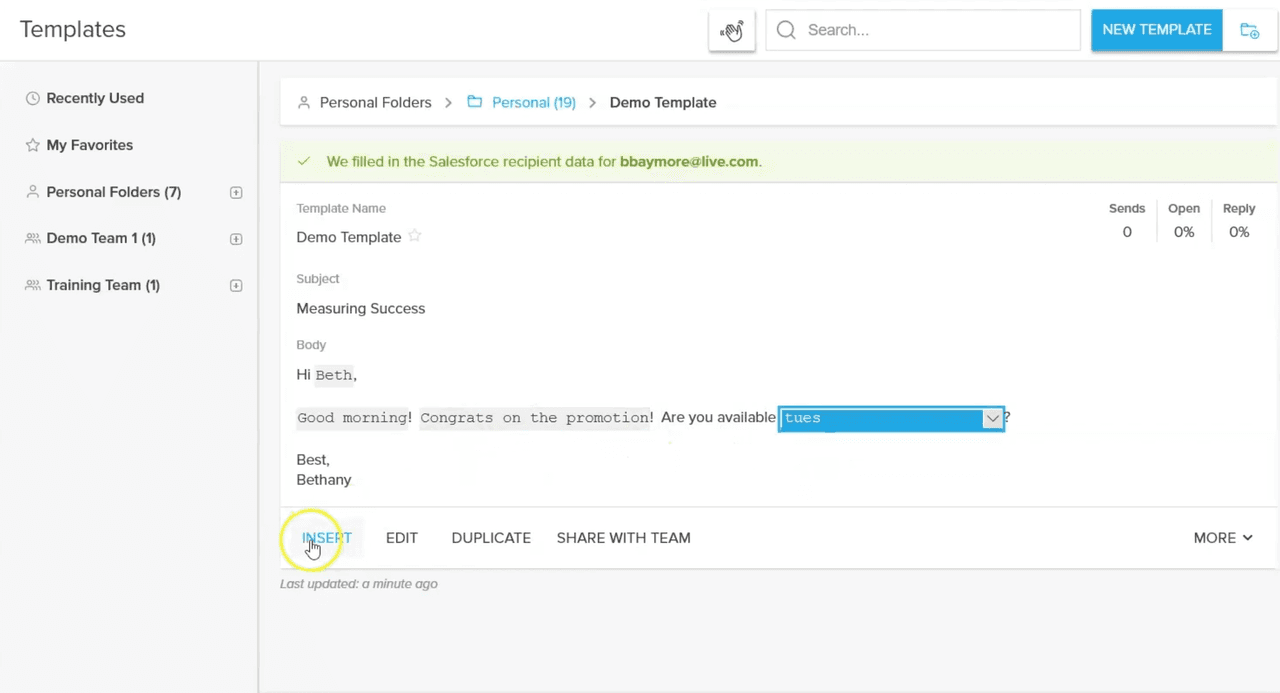
Task: Click the waving hand icon near the search bar
Action: coord(731,30)
